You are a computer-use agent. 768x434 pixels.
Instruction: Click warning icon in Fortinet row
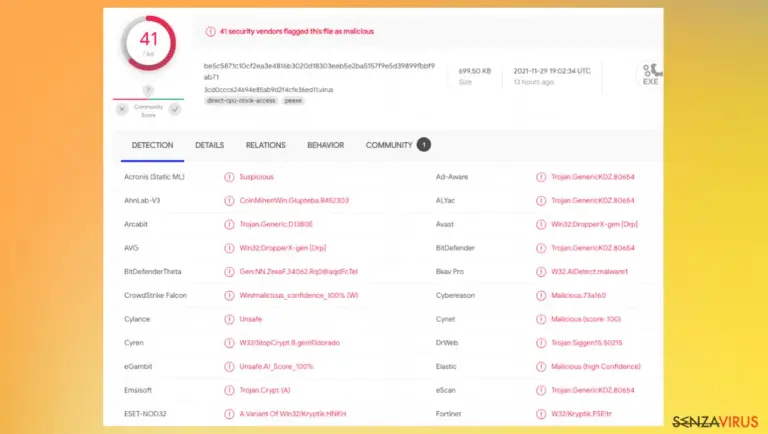(541, 414)
